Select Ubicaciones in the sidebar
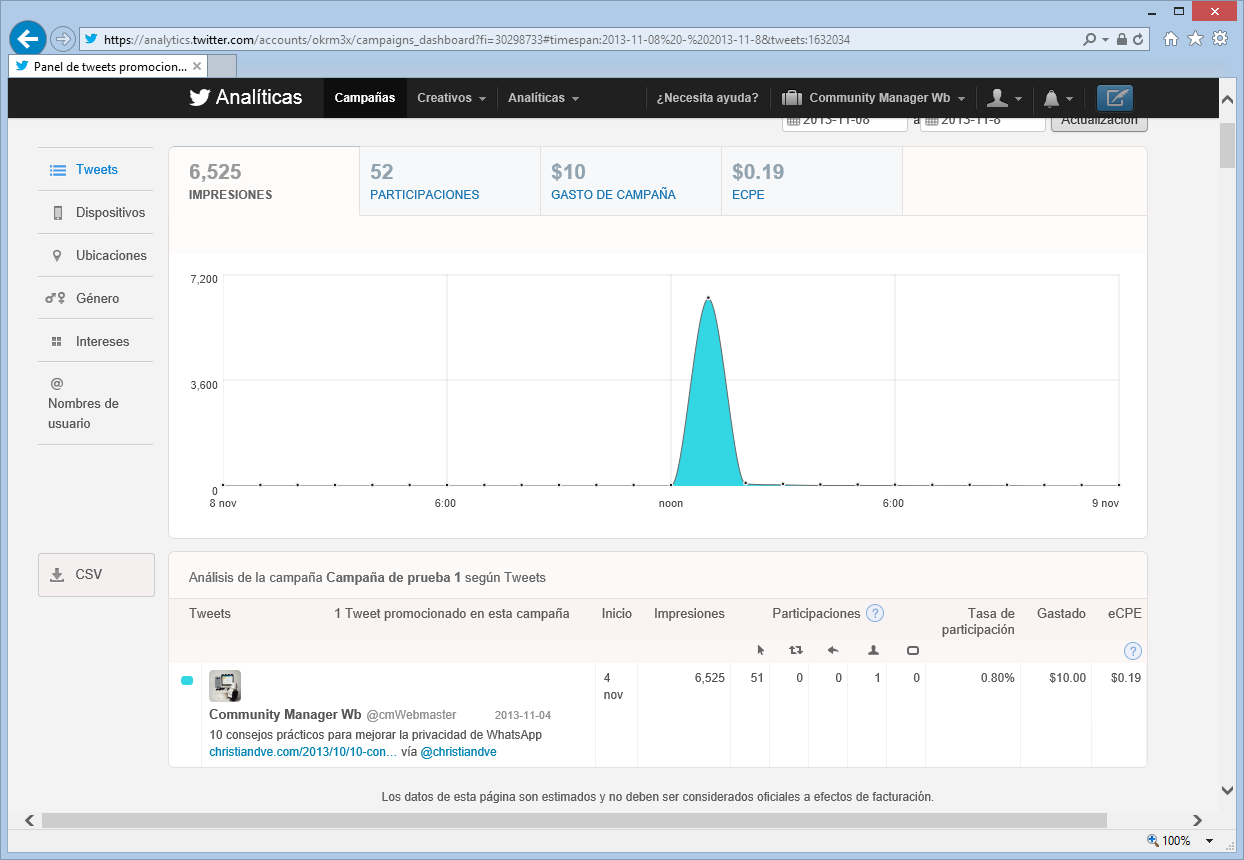The image size is (1244, 860). pos(96,256)
